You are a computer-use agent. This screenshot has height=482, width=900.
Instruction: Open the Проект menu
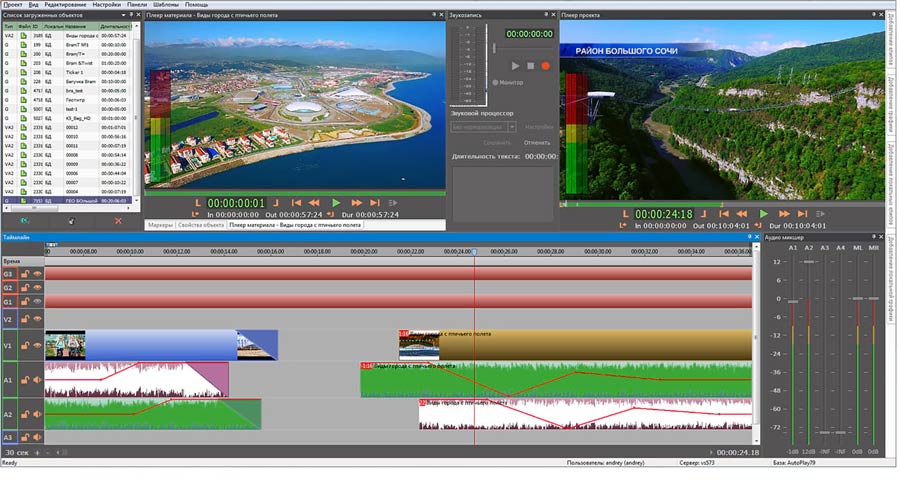(x=13, y=4)
